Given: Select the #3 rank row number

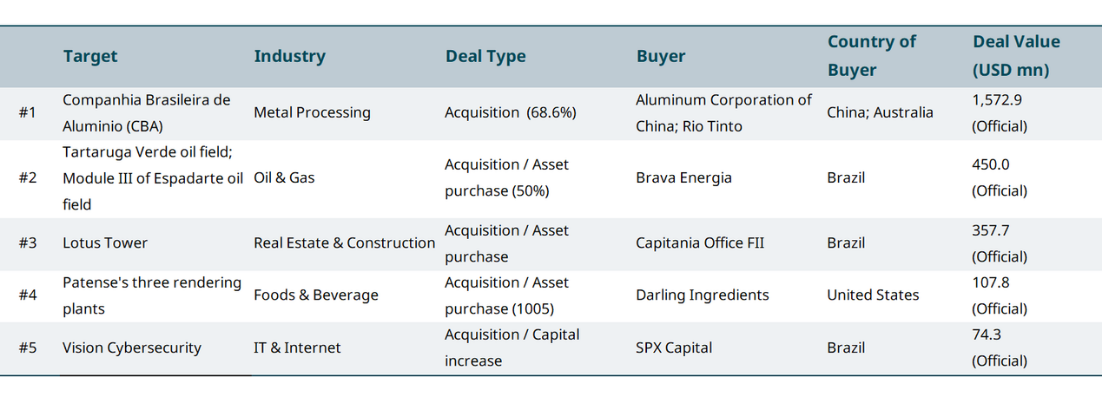Looking at the screenshot, I should 27,243.
